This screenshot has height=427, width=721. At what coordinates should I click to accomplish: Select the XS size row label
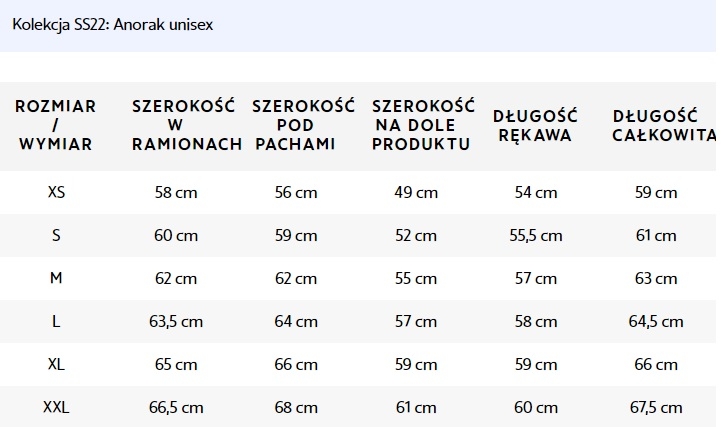(56, 192)
